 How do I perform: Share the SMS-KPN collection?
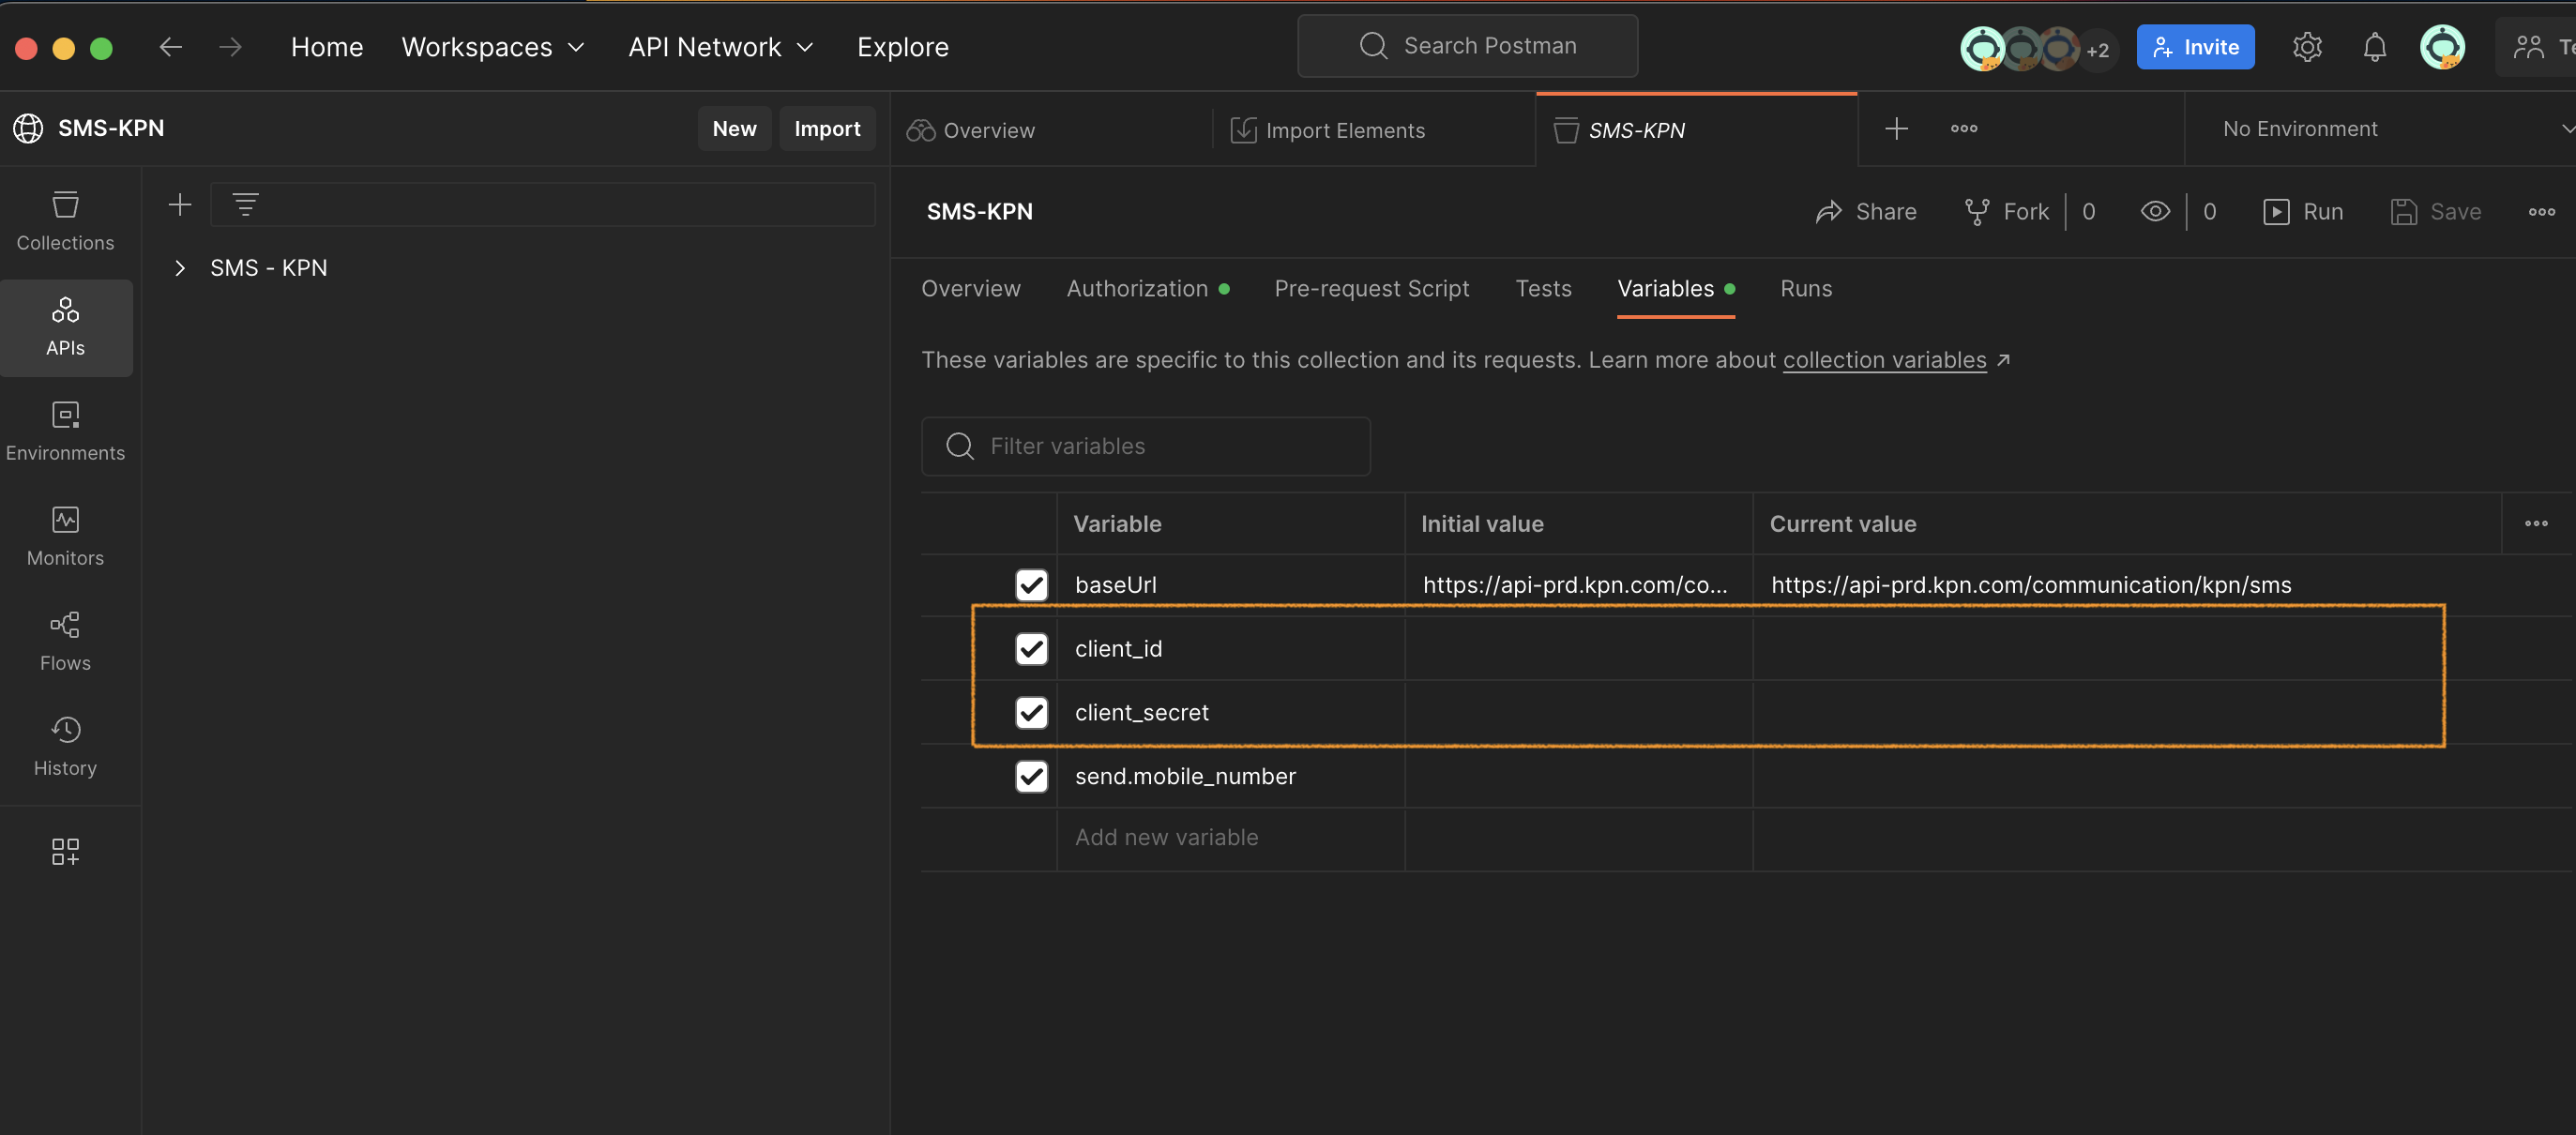pyautogui.click(x=1866, y=211)
